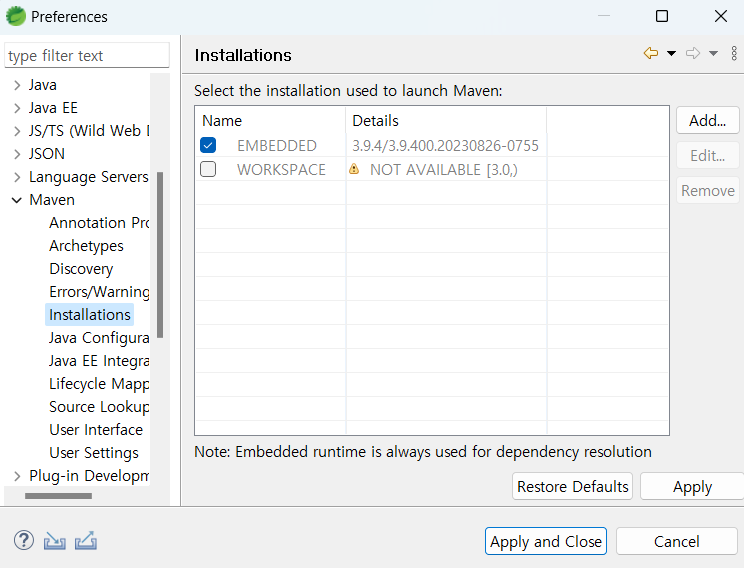
Task: Click the Preferences window app icon
Action: click(x=16, y=16)
